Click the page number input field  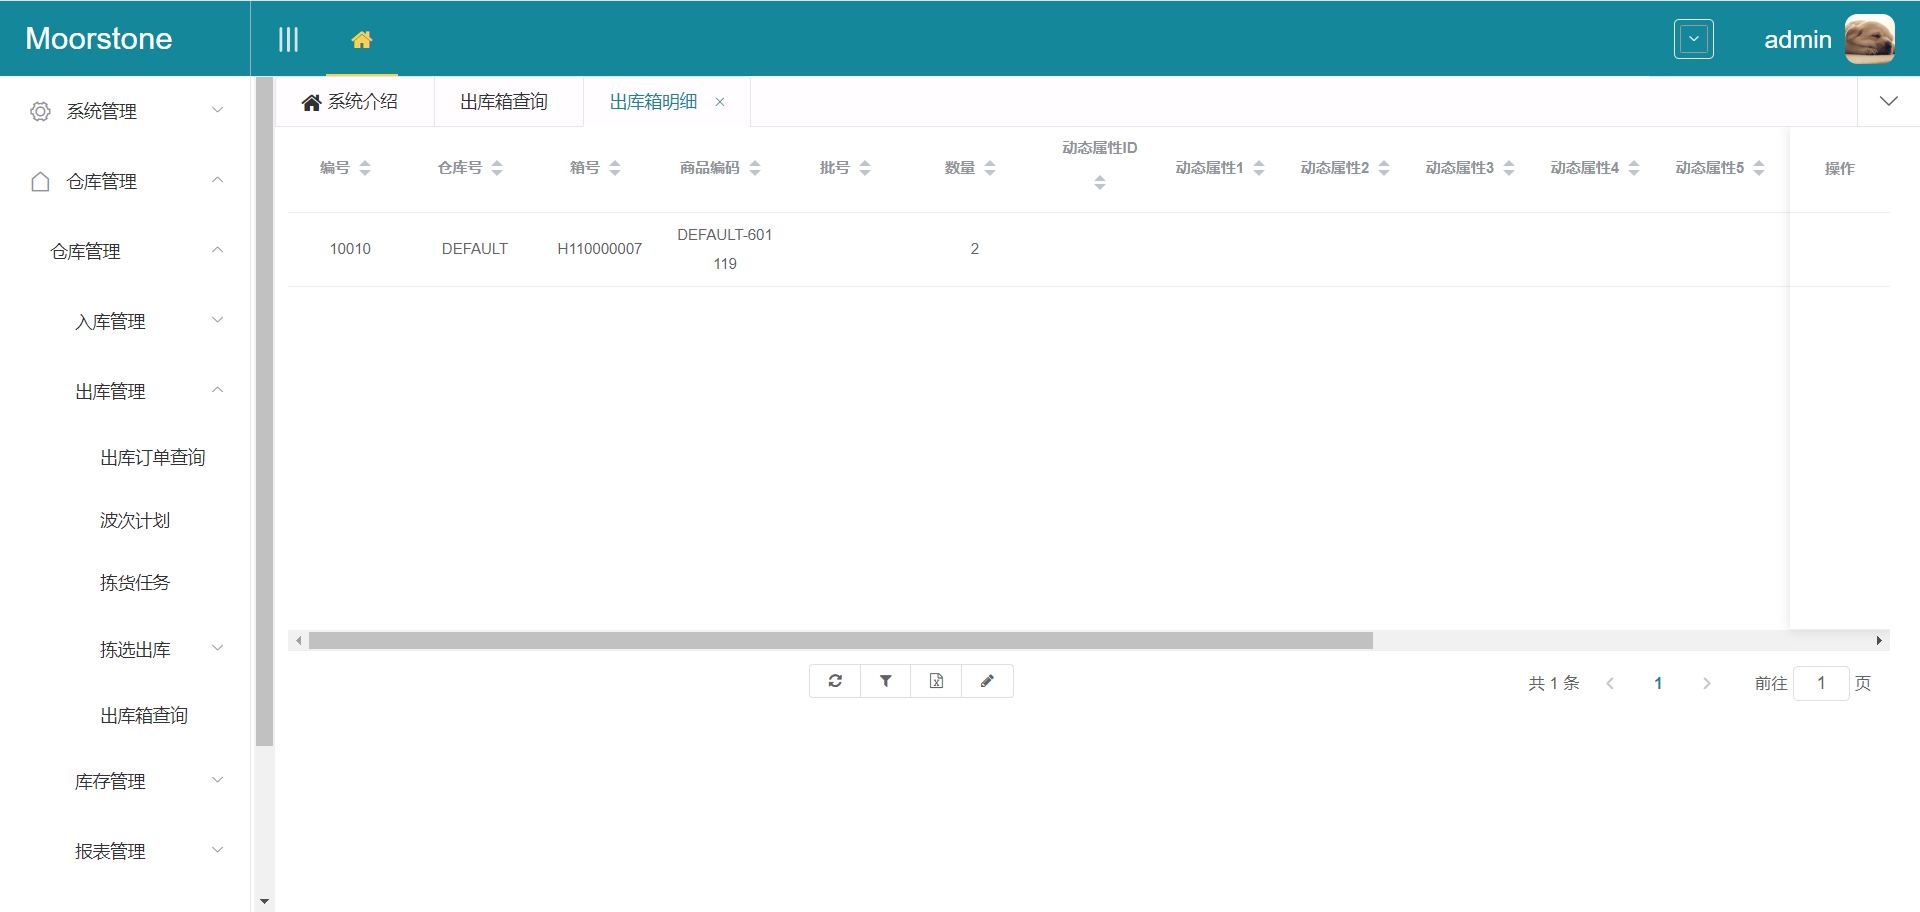point(1820,683)
